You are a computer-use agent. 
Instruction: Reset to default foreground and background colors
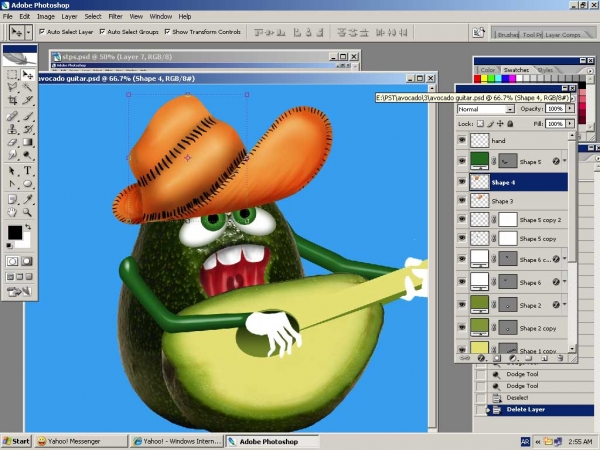[x=9, y=246]
